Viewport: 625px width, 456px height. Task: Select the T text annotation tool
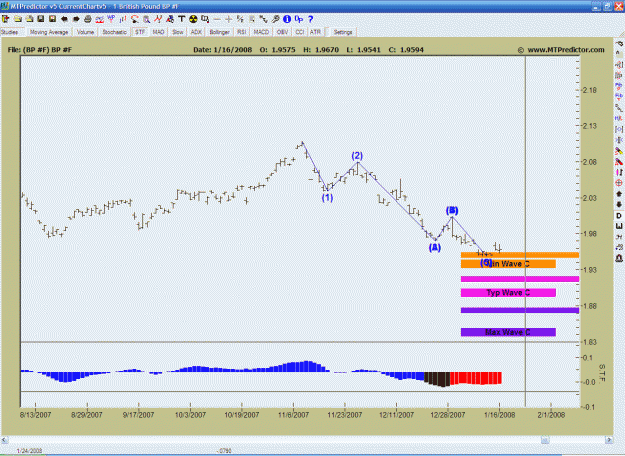click(x=181, y=19)
